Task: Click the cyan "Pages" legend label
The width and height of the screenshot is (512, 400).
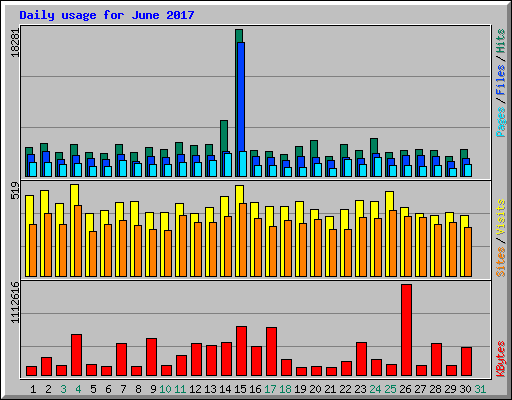Action: [501, 122]
